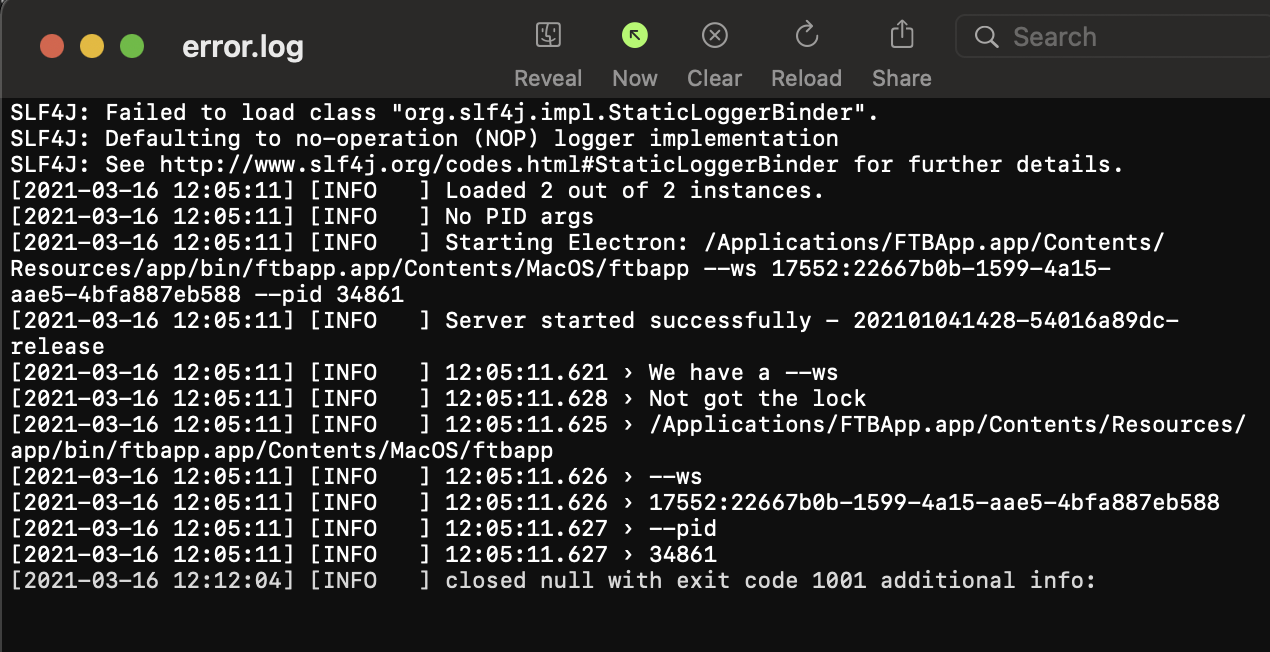This screenshot has height=652, width=1270.
Task: Click the "Reload" text label in toolbar
Action: click(x=806, y=78)
